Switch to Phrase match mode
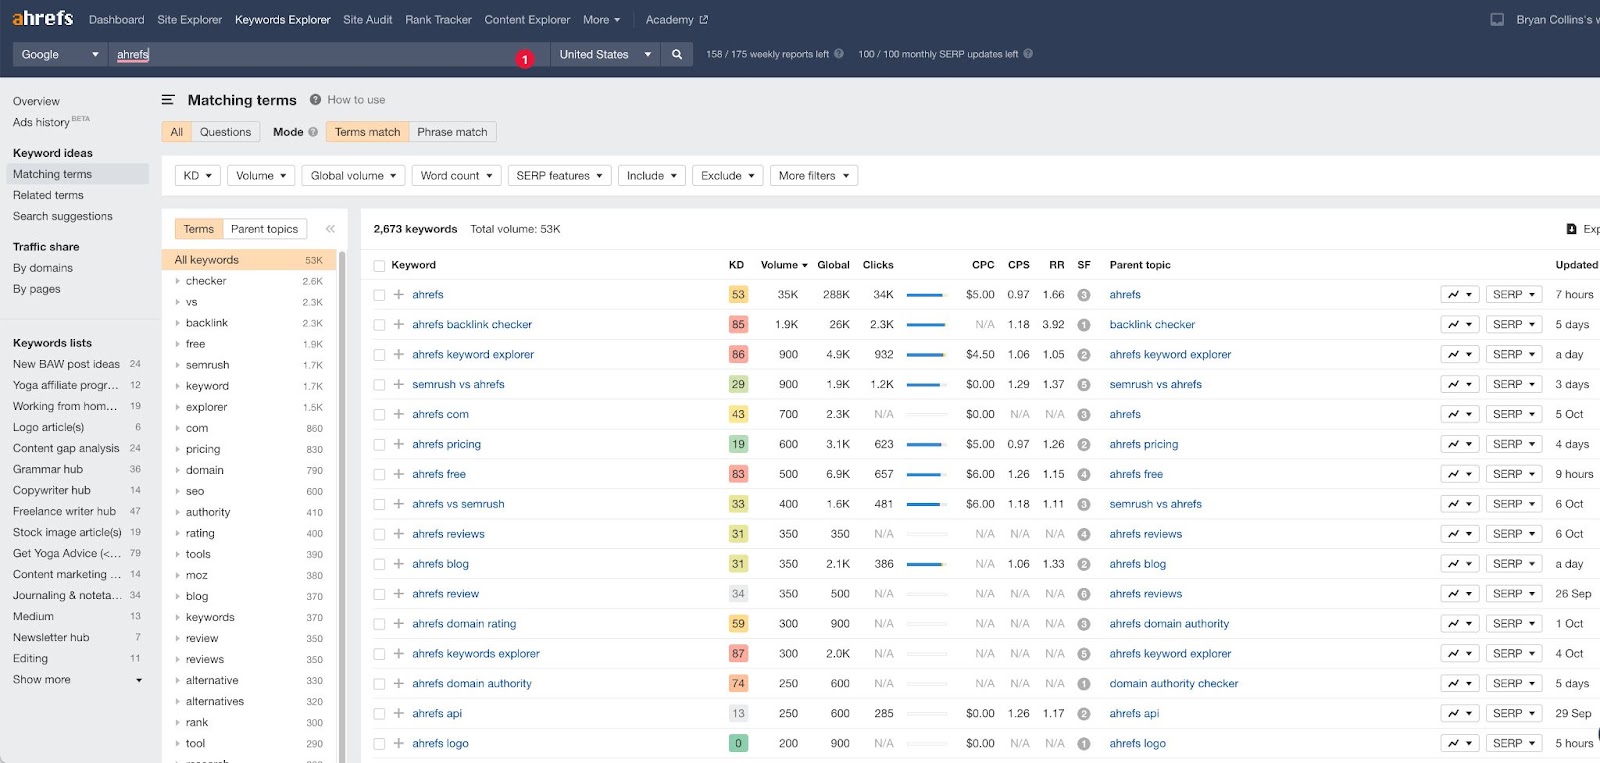1600x763 pixels. point(452,132)
